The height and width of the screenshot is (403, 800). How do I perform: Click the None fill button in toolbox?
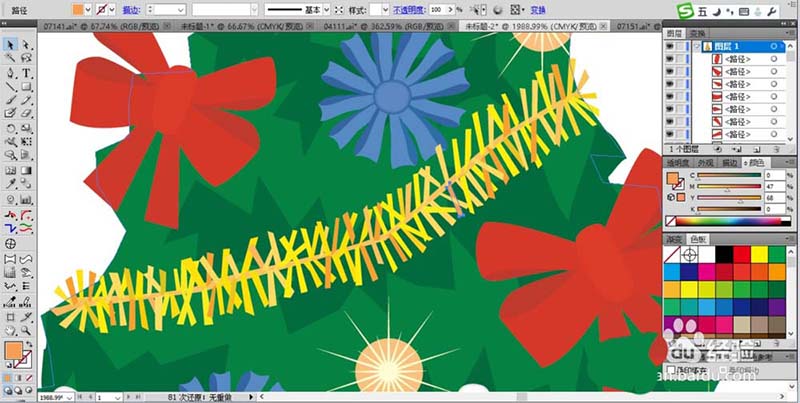[x=29, y=377]
